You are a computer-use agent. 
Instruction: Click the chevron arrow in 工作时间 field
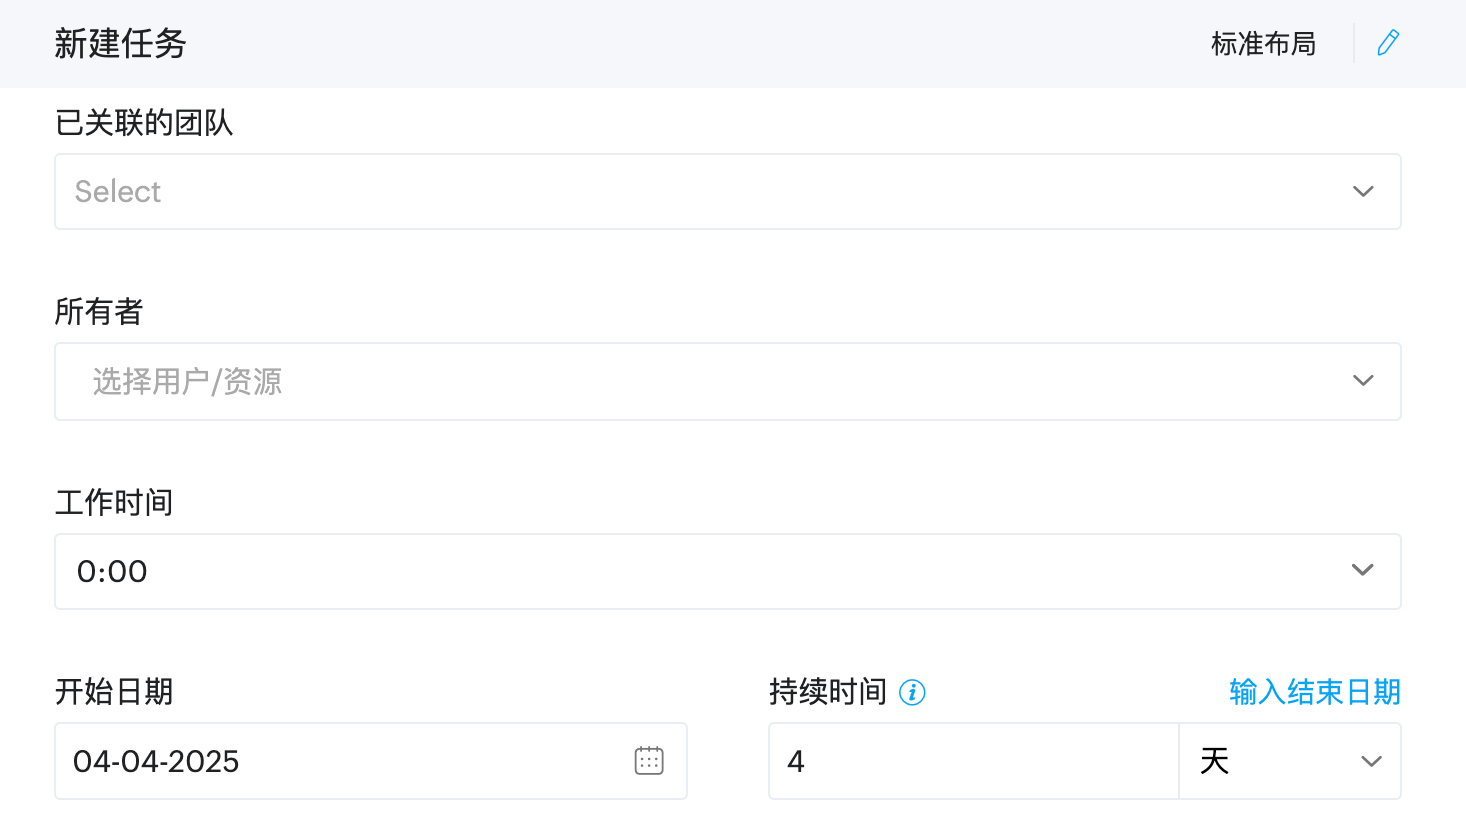click(x=1362, y=570)
